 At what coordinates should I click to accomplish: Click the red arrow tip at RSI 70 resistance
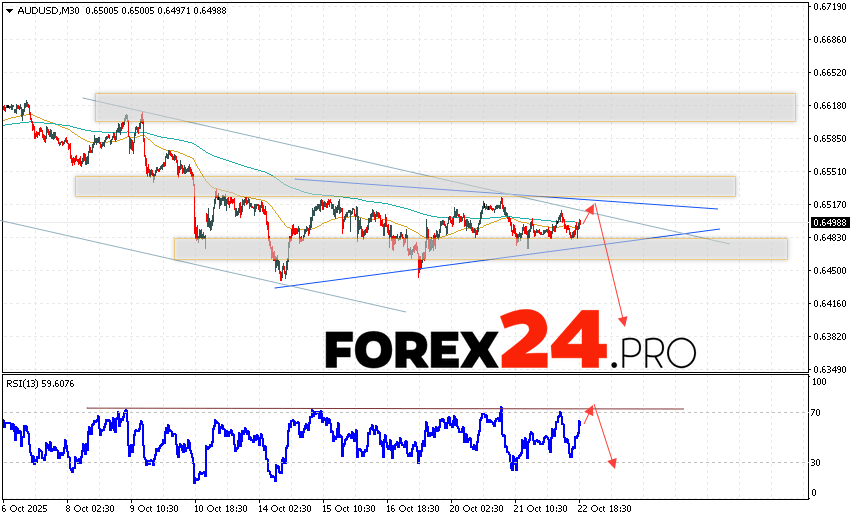[590, 407]
